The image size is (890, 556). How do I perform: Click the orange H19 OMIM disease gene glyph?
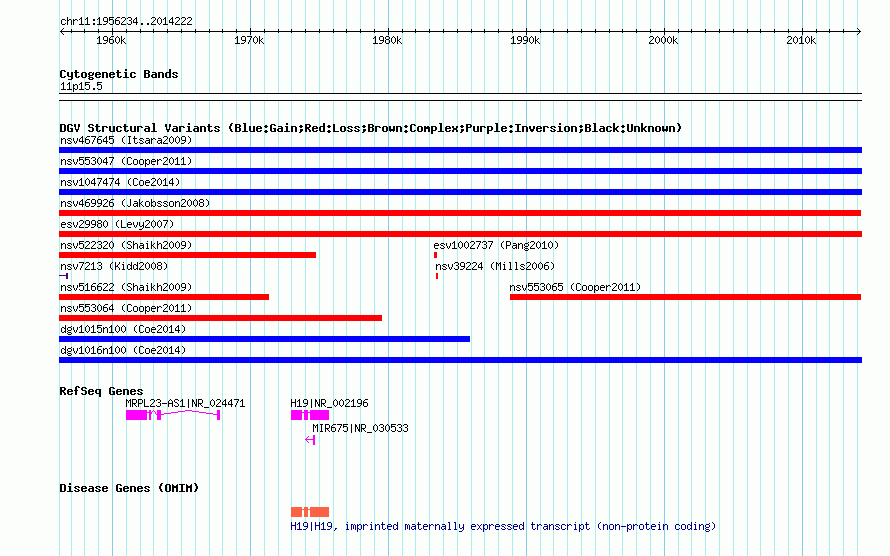tap(310, 512)
